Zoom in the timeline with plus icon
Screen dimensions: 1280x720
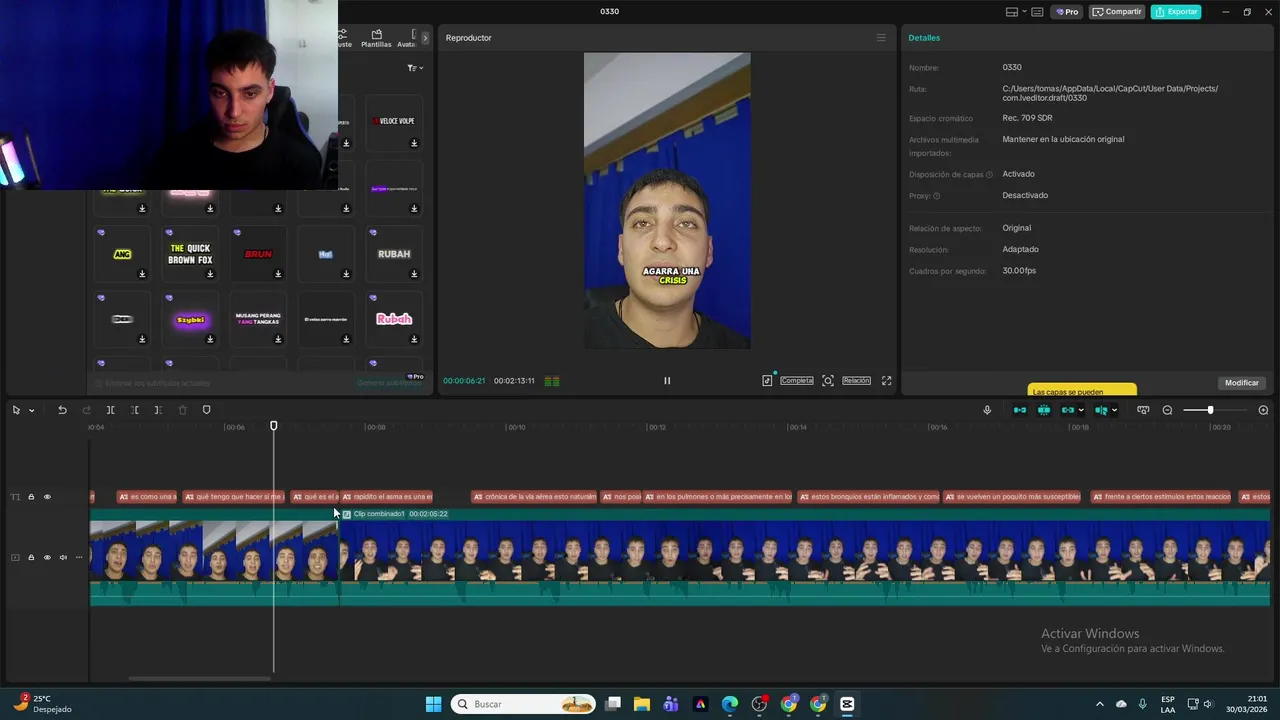coord(1263,410)
